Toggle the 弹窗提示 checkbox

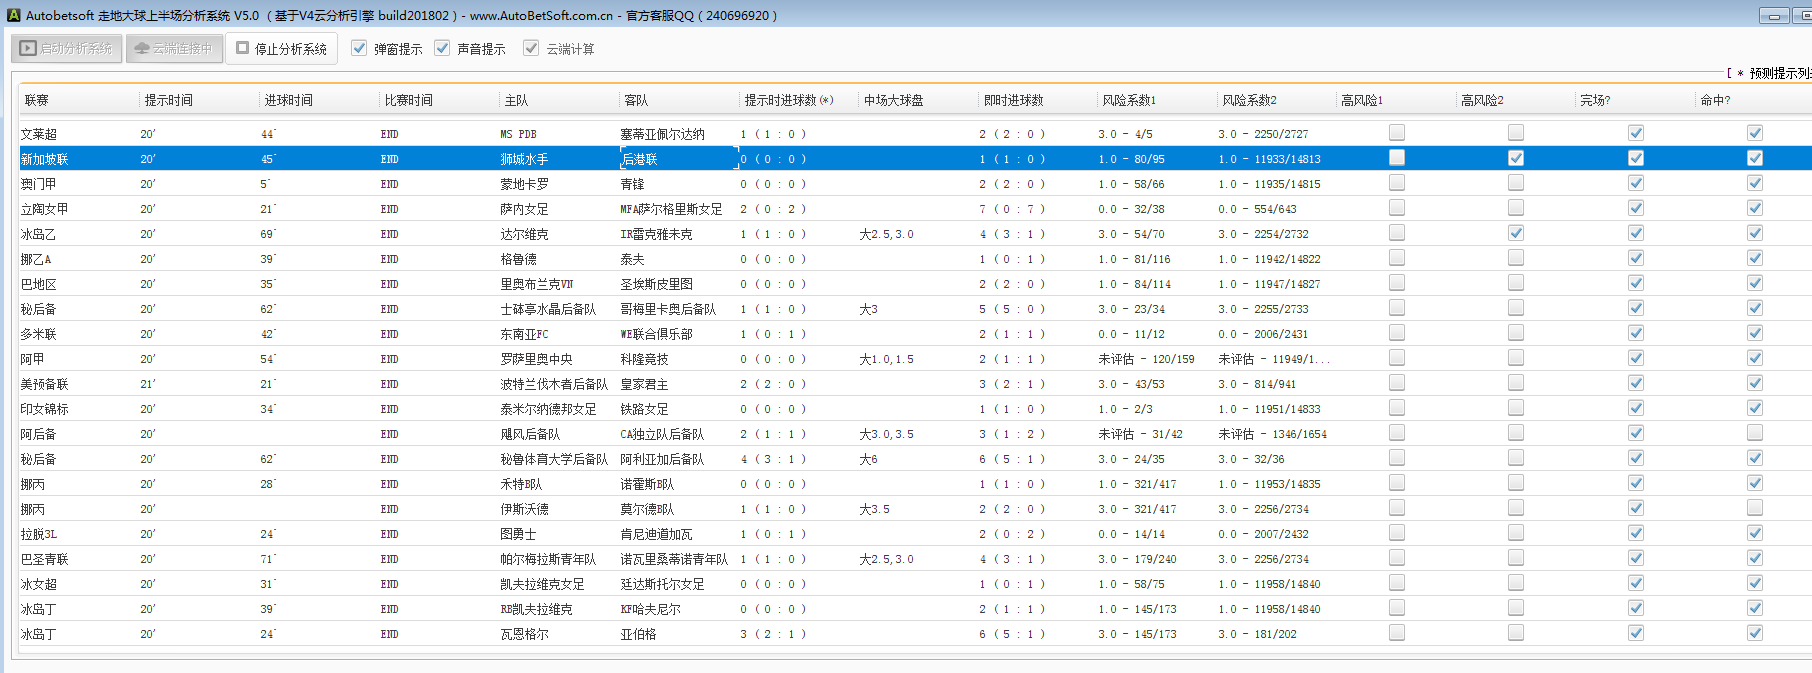tap(359, 48)
